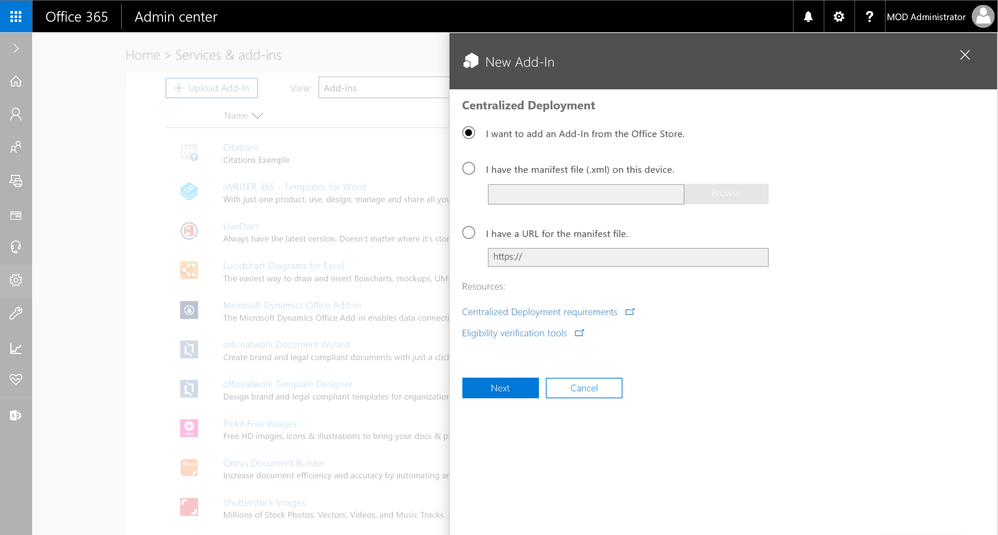Click the Citations add-in icon
This screenshot has height=535, width=998.
pos(189,152)
